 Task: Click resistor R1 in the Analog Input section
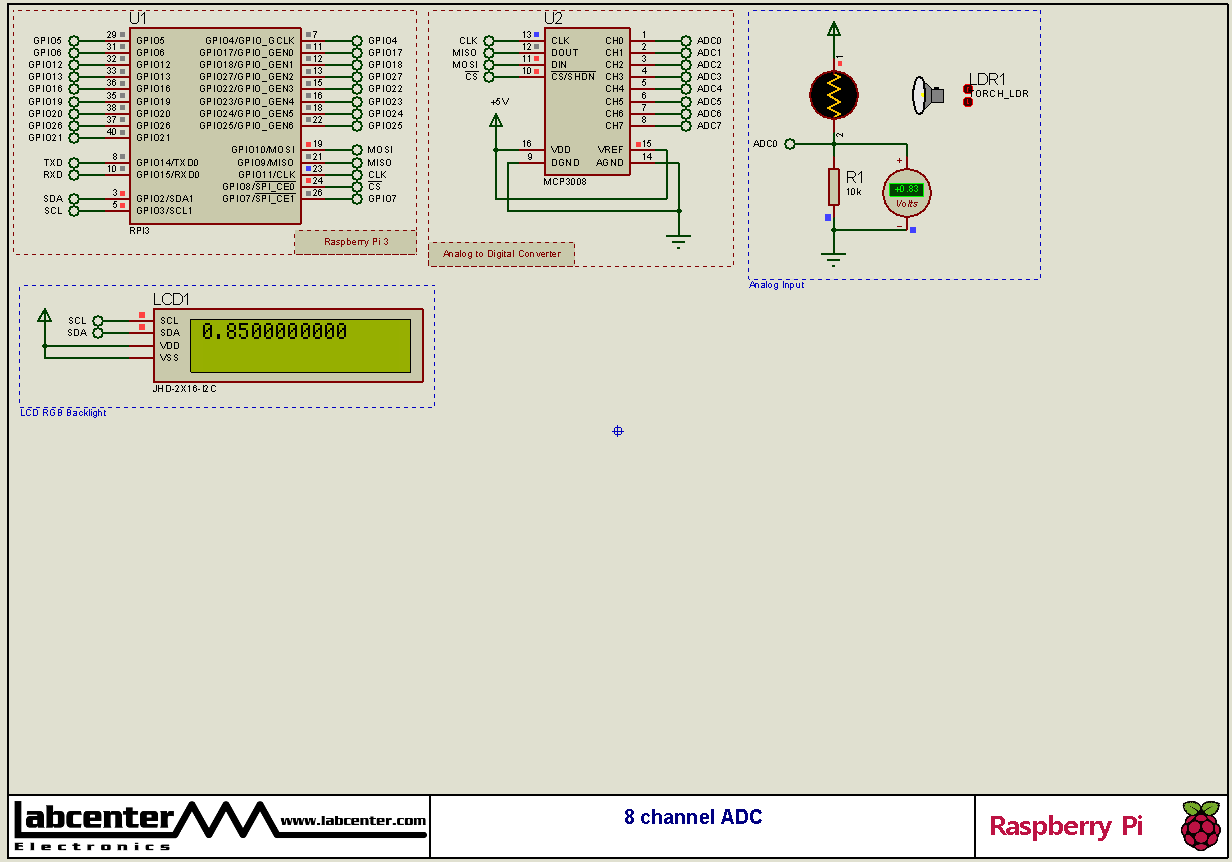(x=834, y=186)
